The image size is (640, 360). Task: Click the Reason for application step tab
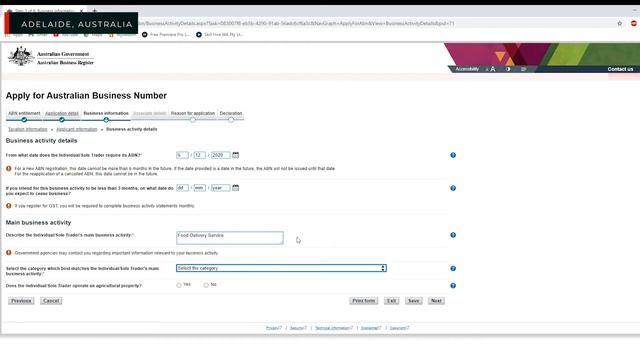point(193,113)
